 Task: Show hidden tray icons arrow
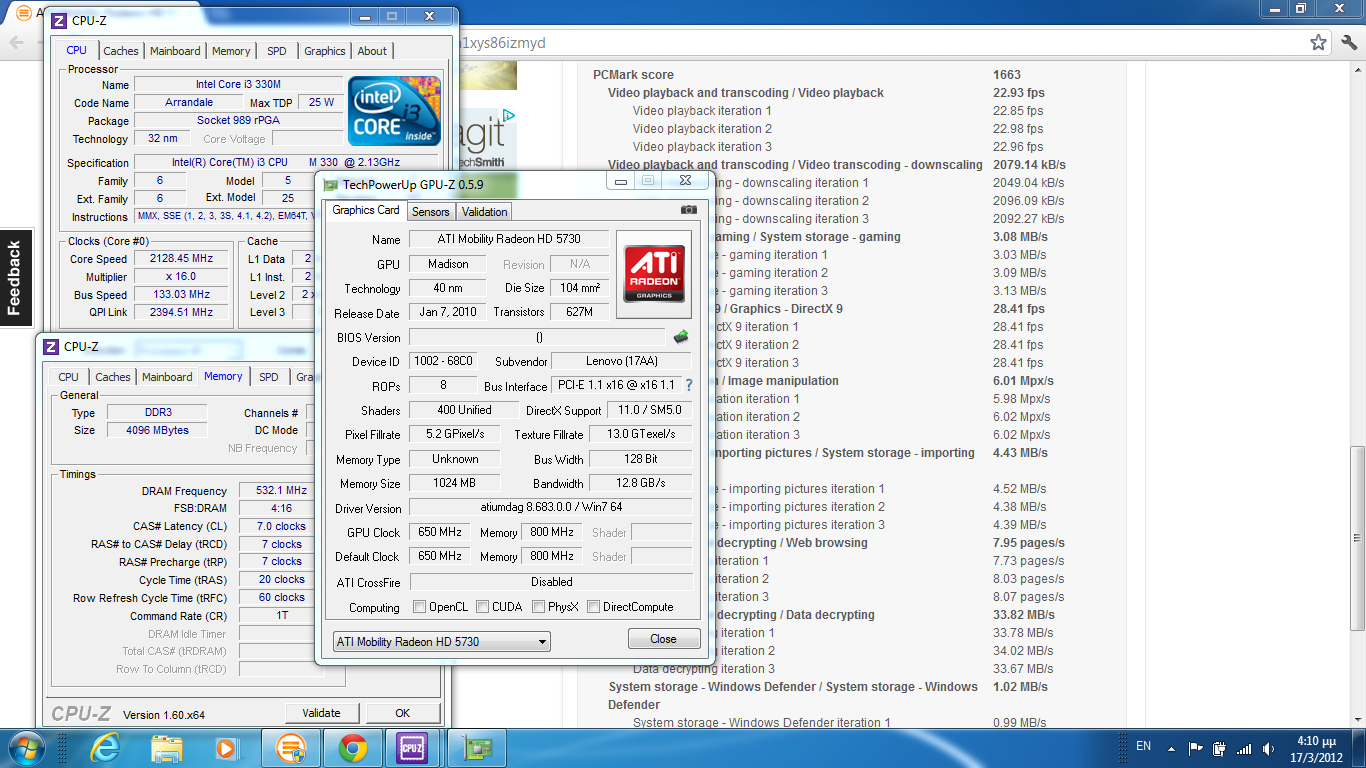point(1170,747)
